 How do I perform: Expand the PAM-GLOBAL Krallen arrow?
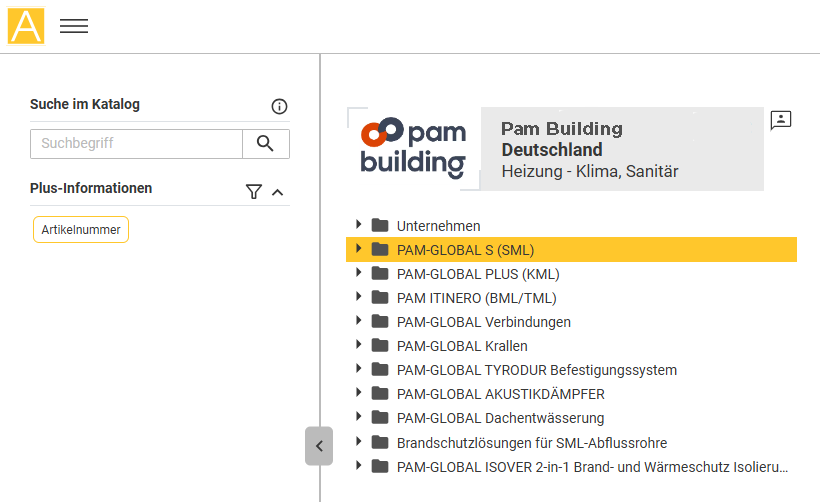[x=359, y=345]
